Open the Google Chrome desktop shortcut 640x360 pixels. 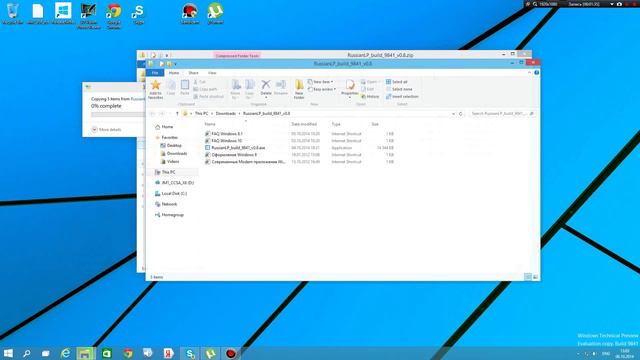[x=114, y=15]
